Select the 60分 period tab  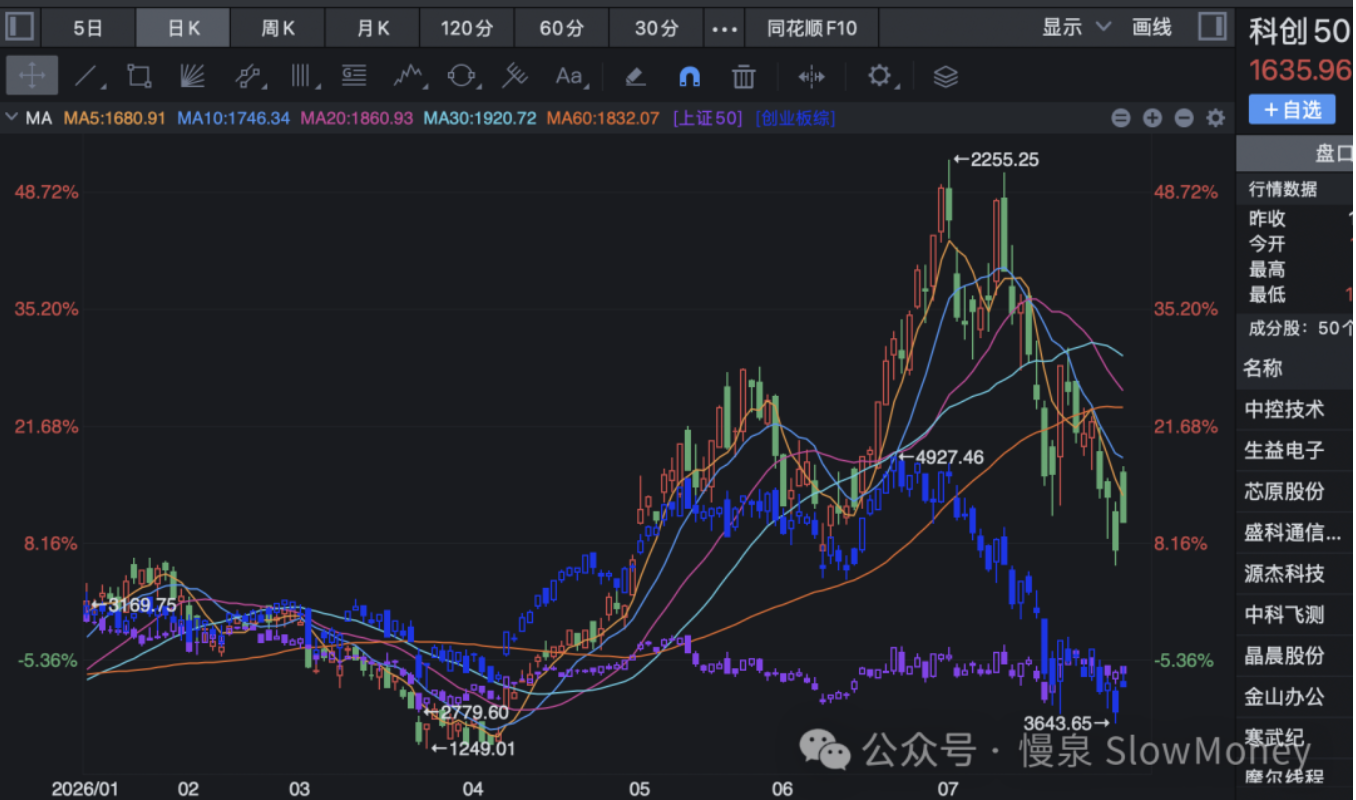562,28
